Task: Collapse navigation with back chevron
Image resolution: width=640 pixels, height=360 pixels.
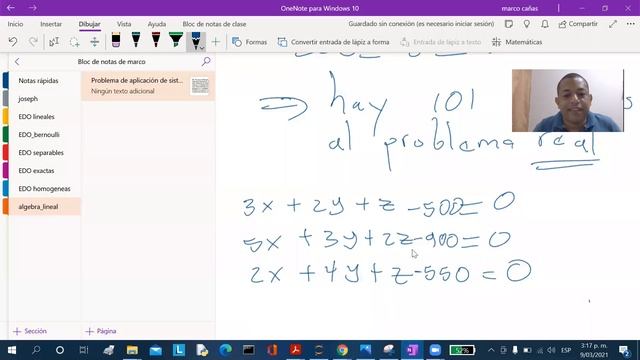Action: coord(17,62)
